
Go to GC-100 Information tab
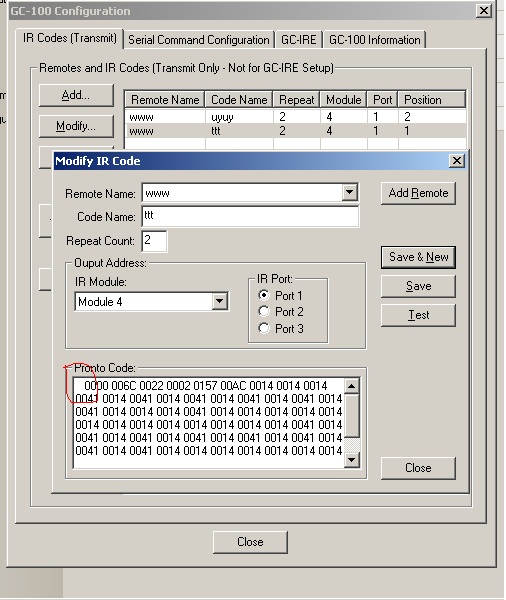coord(374,40)
